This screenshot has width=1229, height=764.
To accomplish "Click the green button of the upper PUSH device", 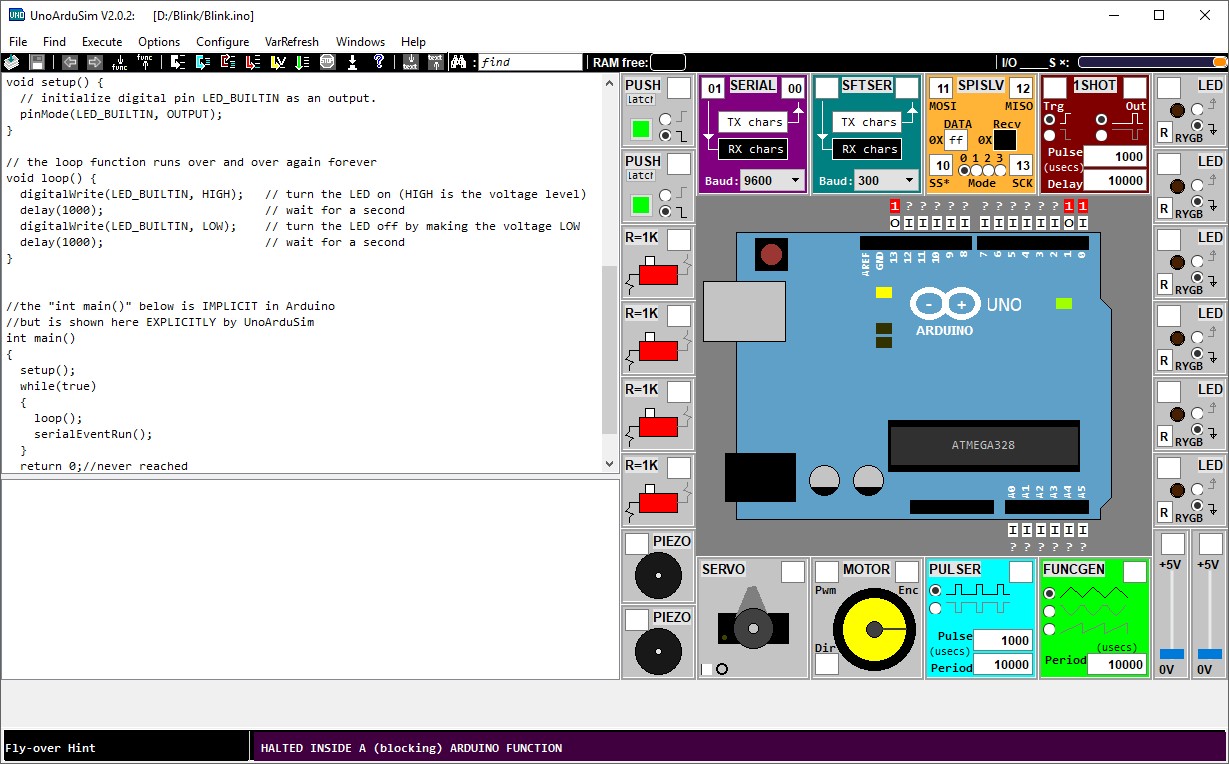I will (x=641, y=129).
